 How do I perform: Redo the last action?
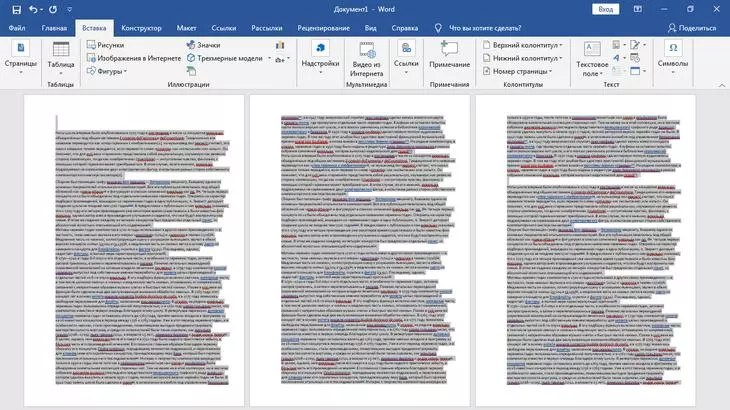click(53, 9)
